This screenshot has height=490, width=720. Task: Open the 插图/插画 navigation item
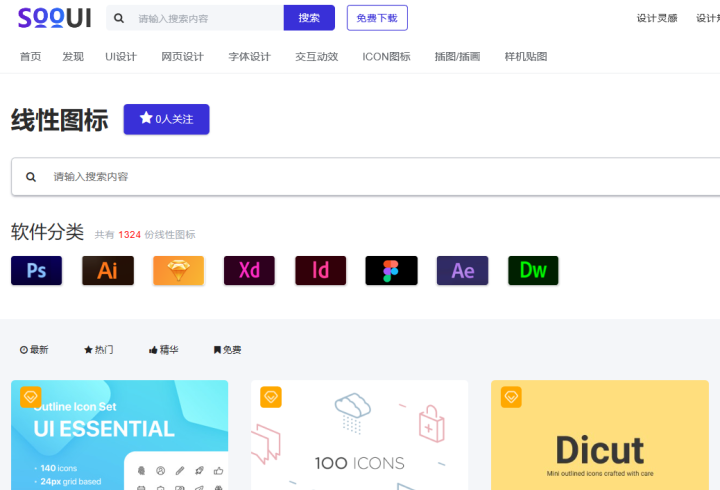(x=457, y=56)
